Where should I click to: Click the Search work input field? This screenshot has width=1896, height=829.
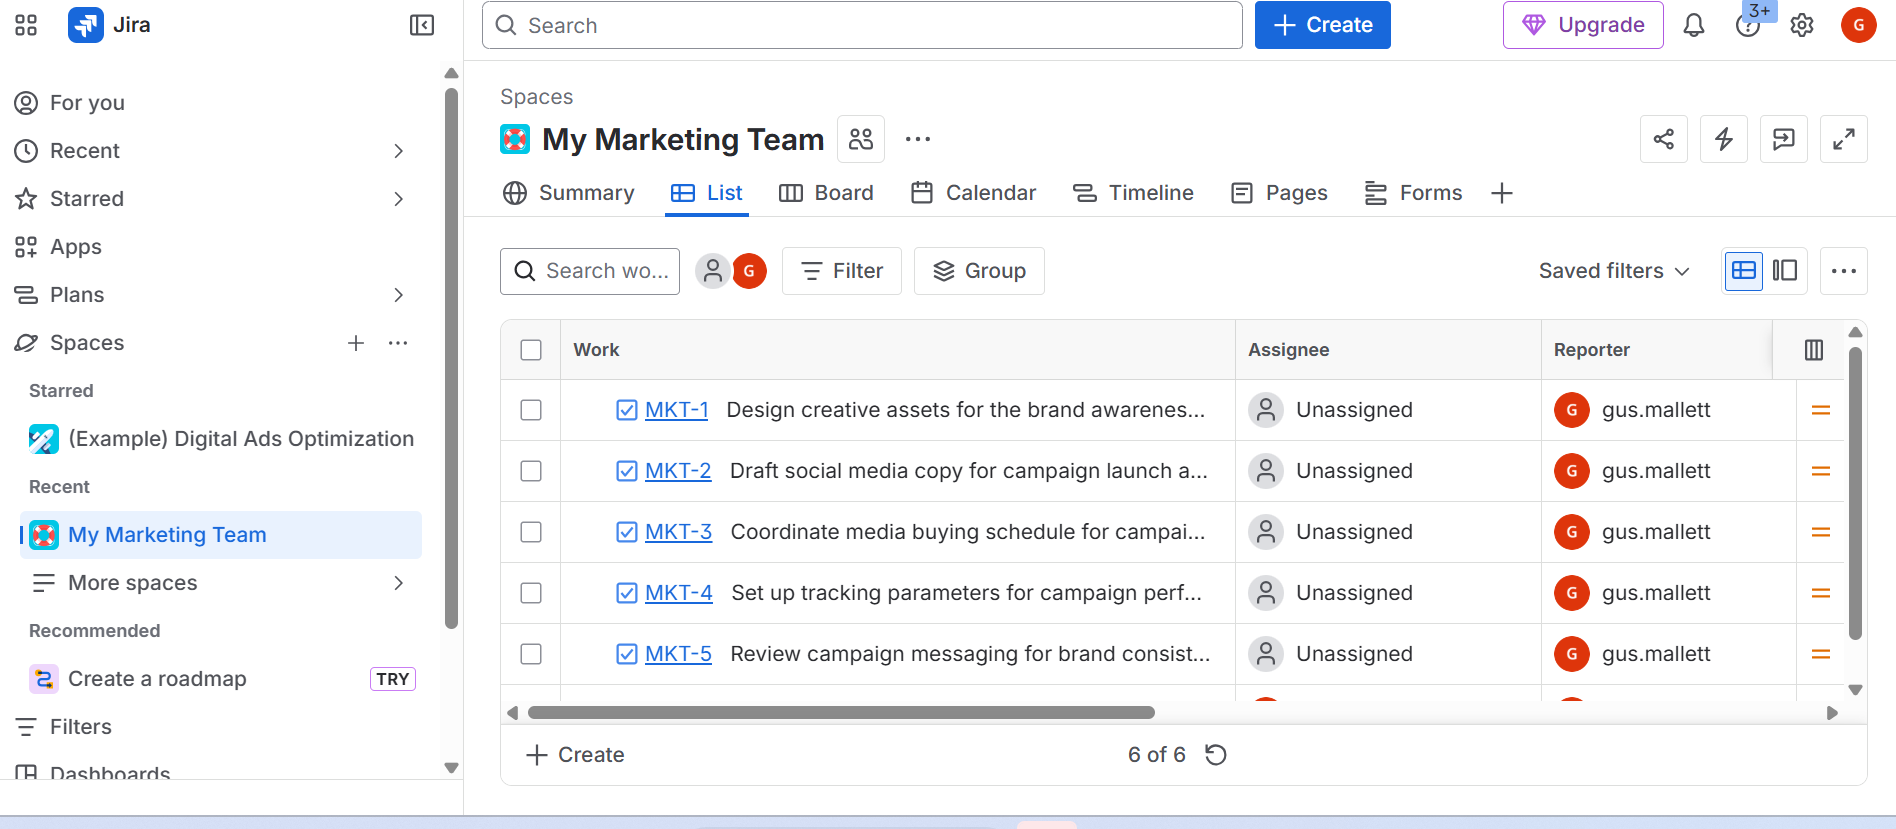click(x=590, y=271)
